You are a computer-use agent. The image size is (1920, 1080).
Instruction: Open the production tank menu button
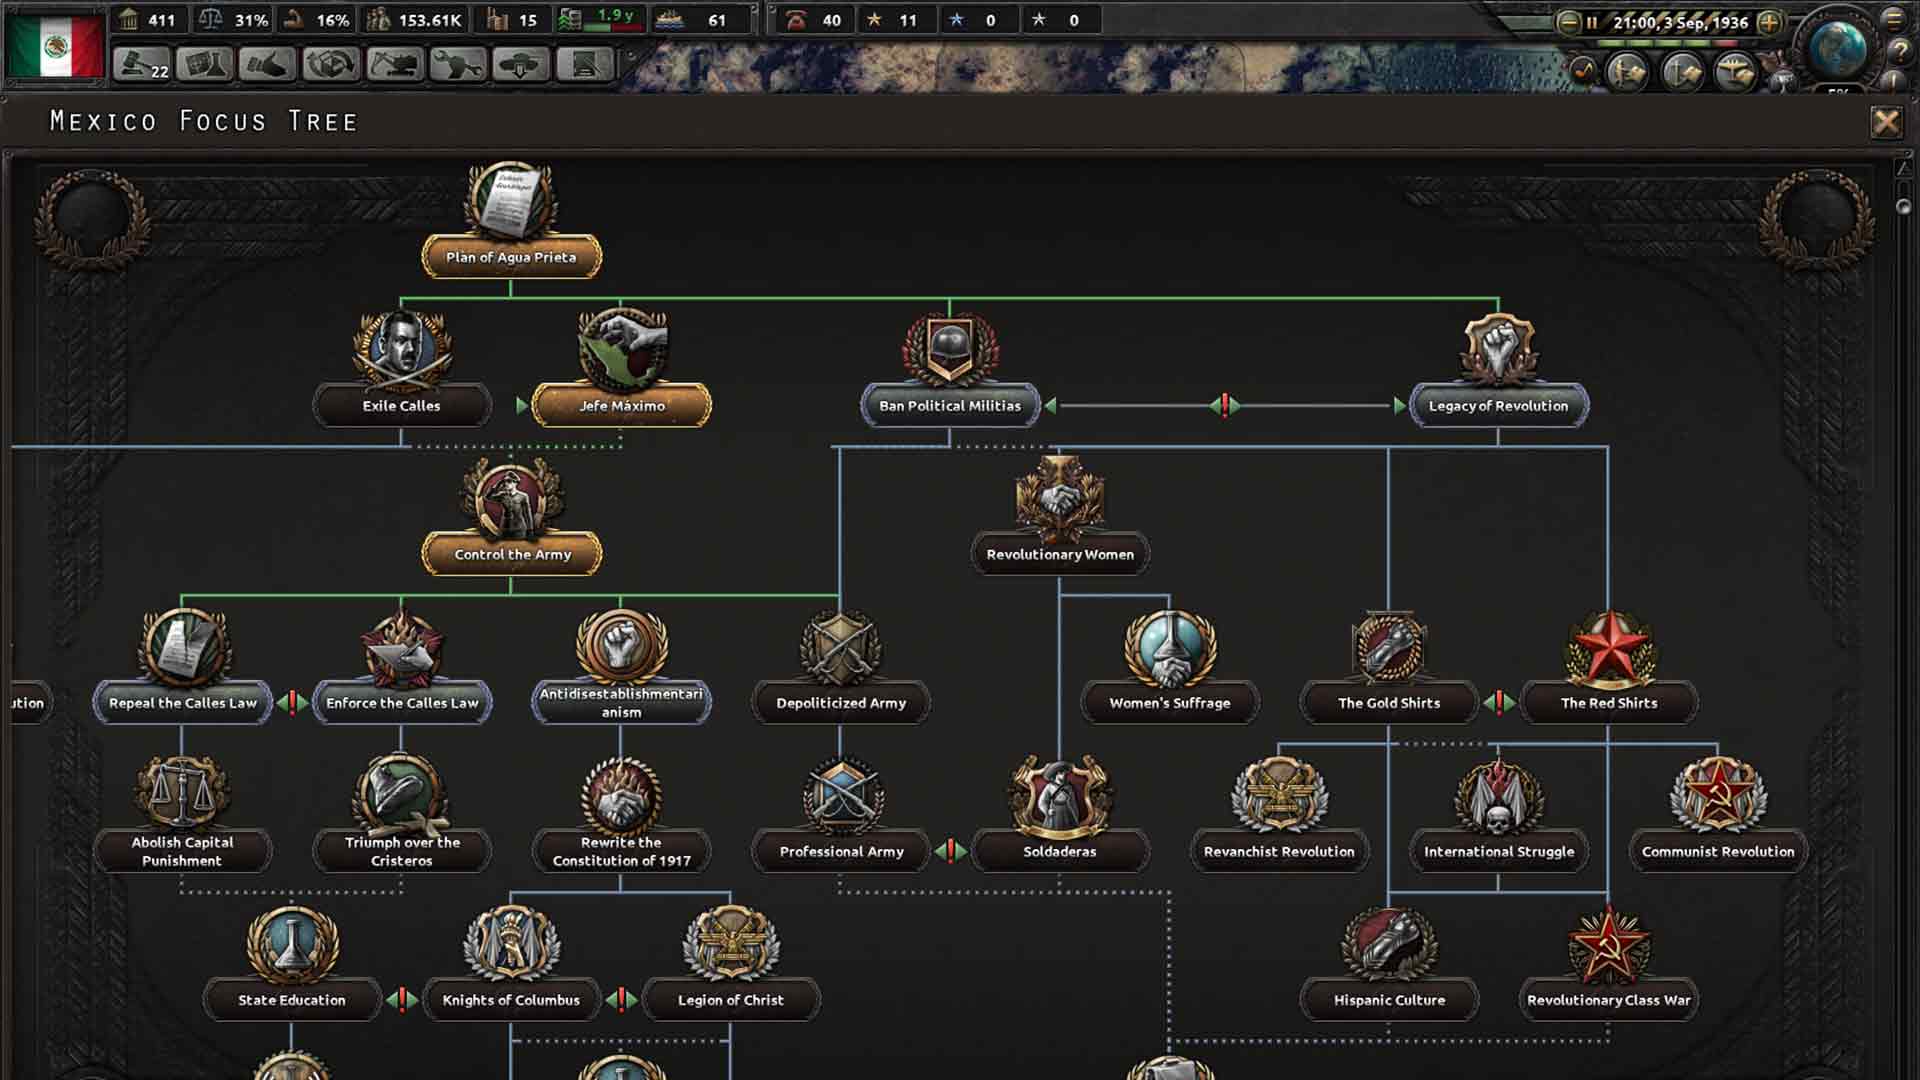pyautogui.click(x=458, y=64)
